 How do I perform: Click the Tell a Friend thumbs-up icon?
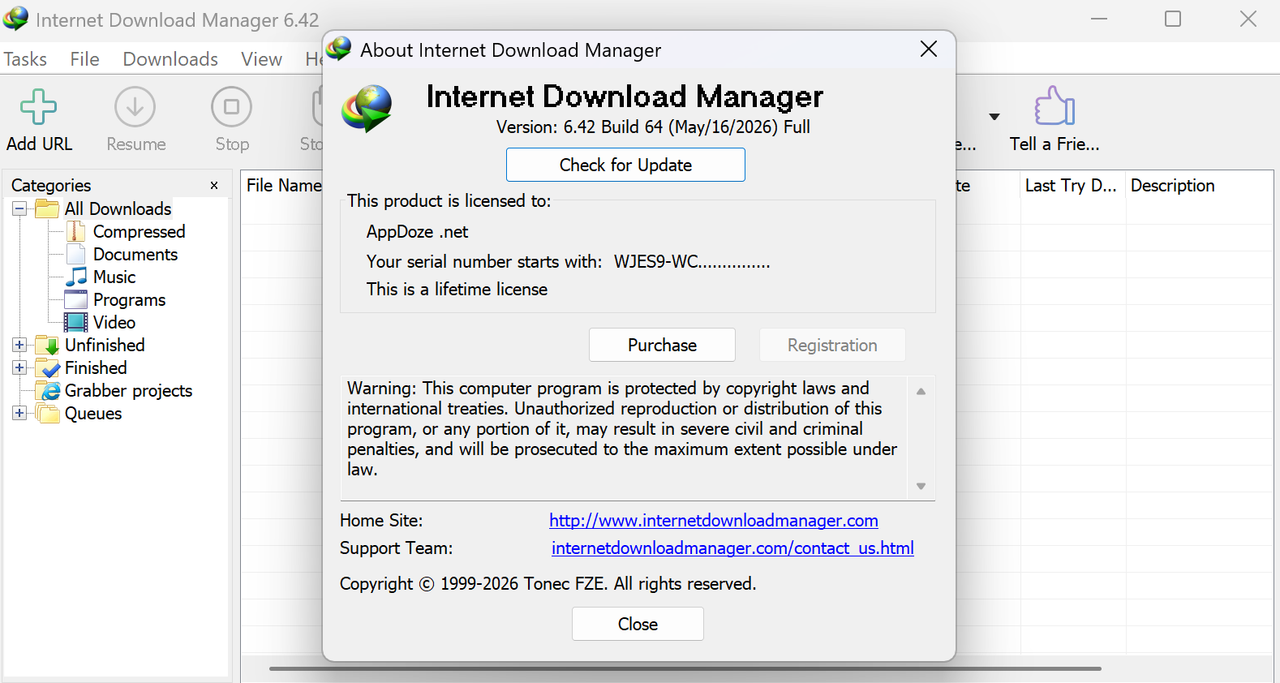[1054, 106]
